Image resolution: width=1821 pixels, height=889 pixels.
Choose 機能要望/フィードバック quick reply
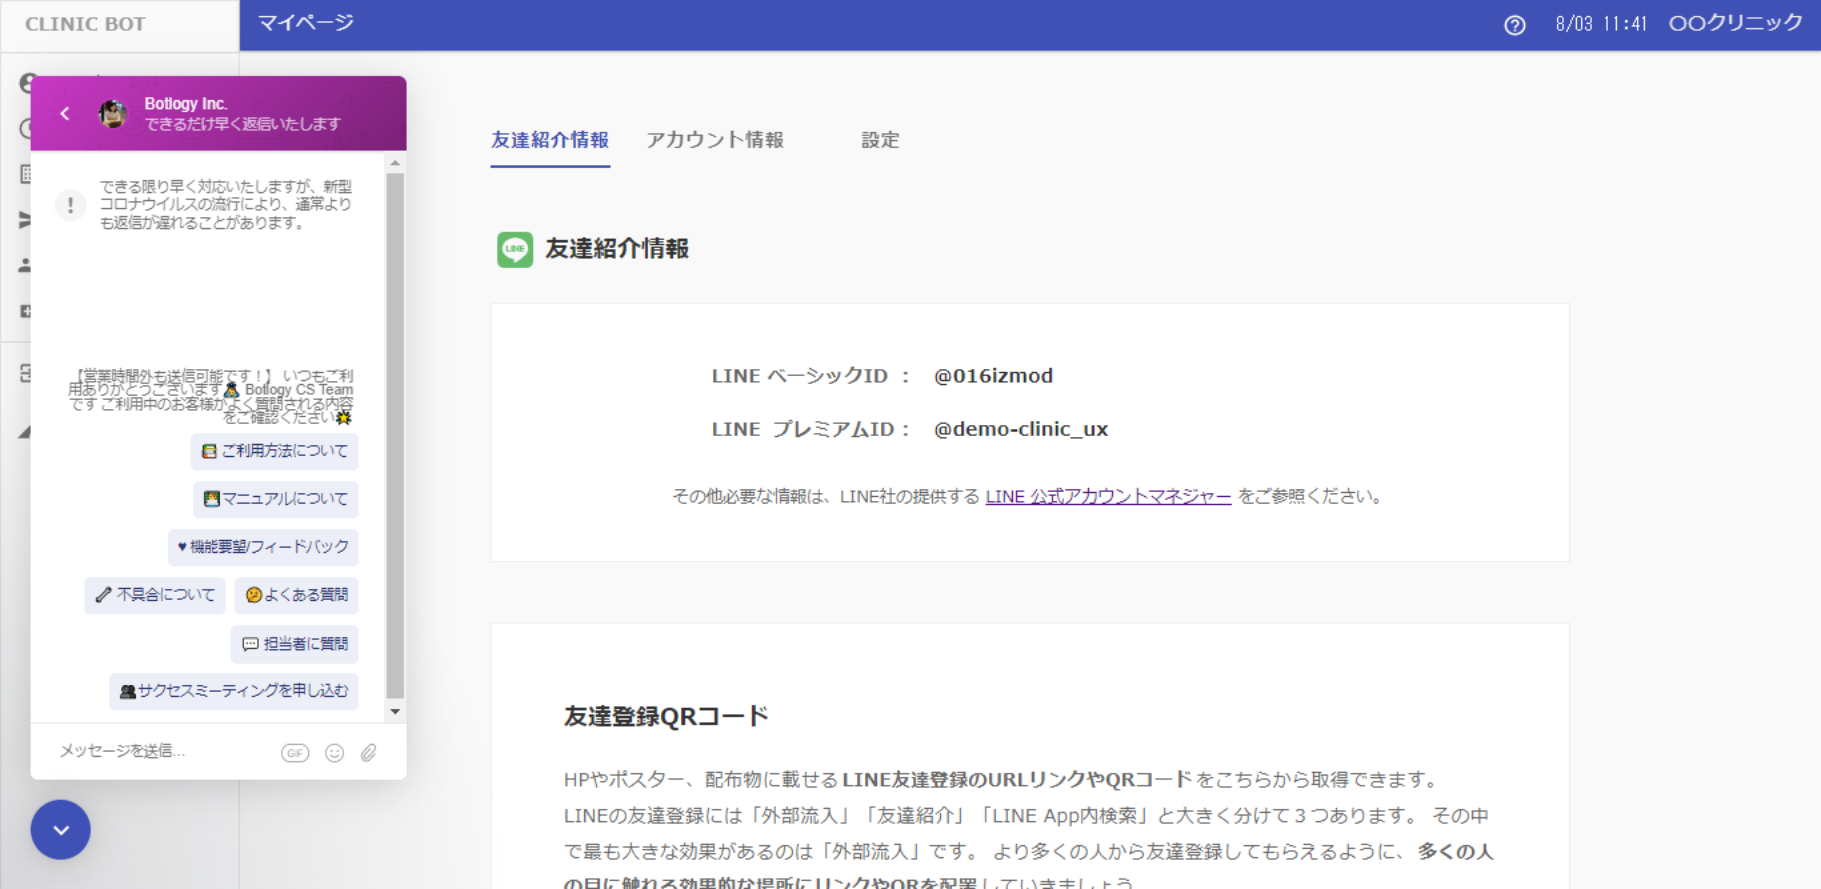pos(263,547)
